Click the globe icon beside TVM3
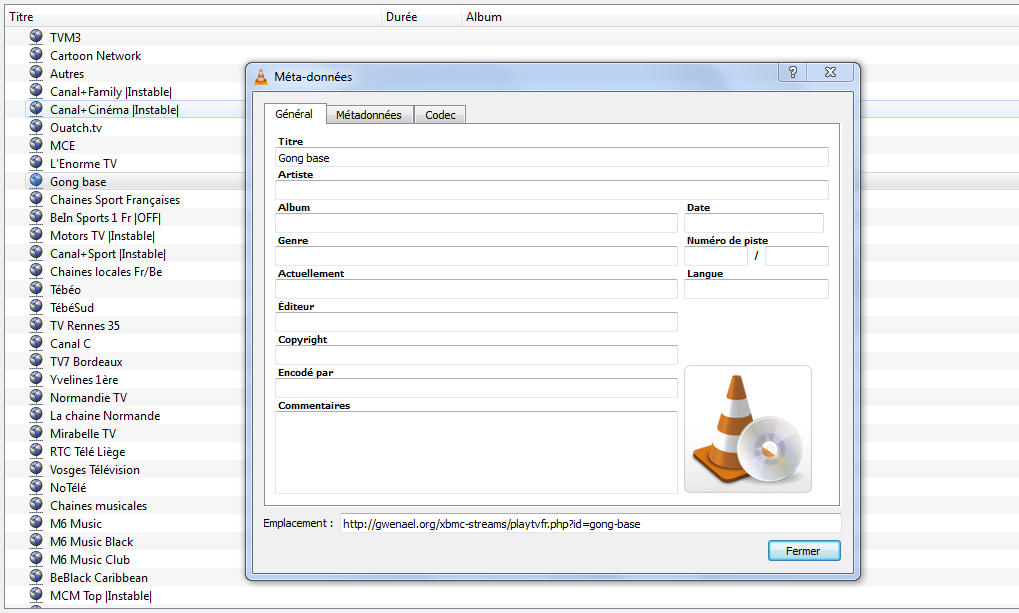1019x613 pixels. pos(36,36)
